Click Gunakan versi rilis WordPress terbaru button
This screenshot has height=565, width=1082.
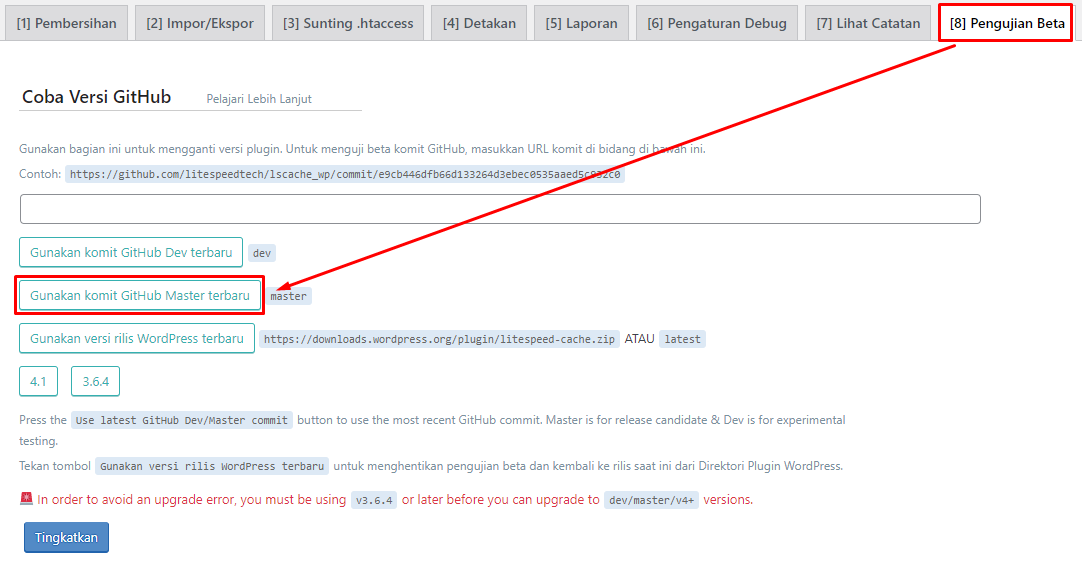click(137, 339)
